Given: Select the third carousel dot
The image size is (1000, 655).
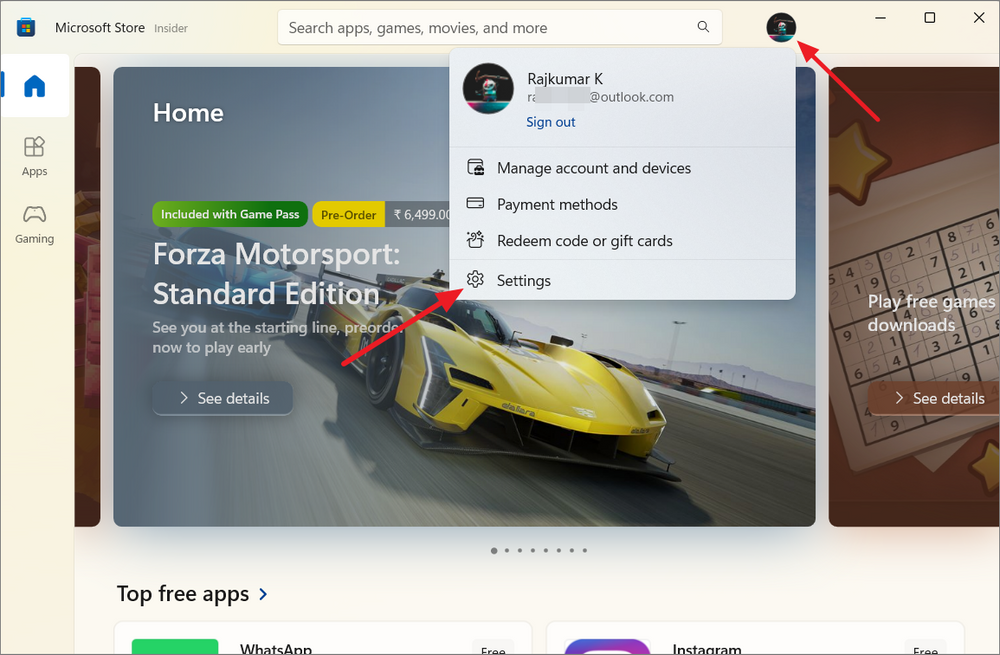Looking at the screenshot, I should pyautogui.click(x=520, y=550).
